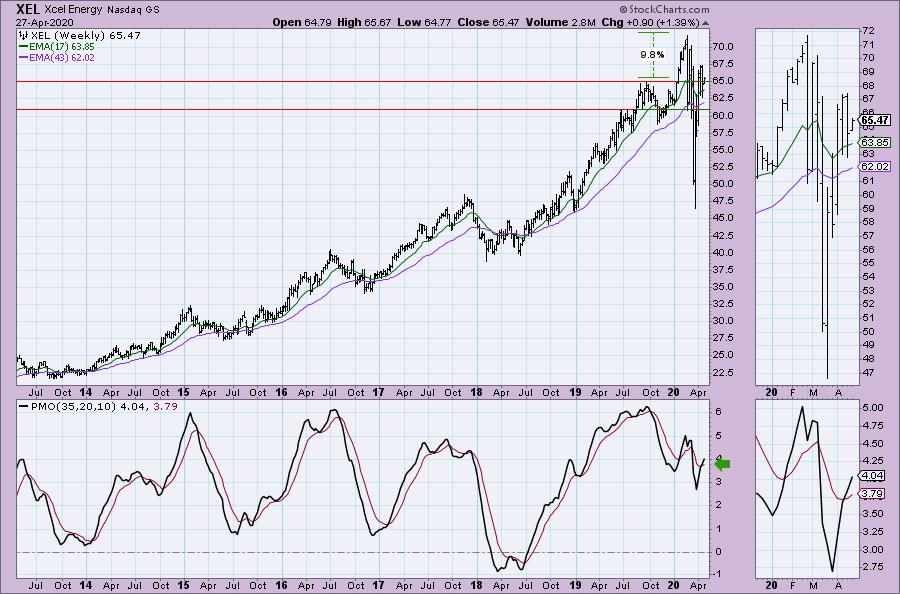Click the Volume 2.8M value
900x594 pixels.
(560, 22)
